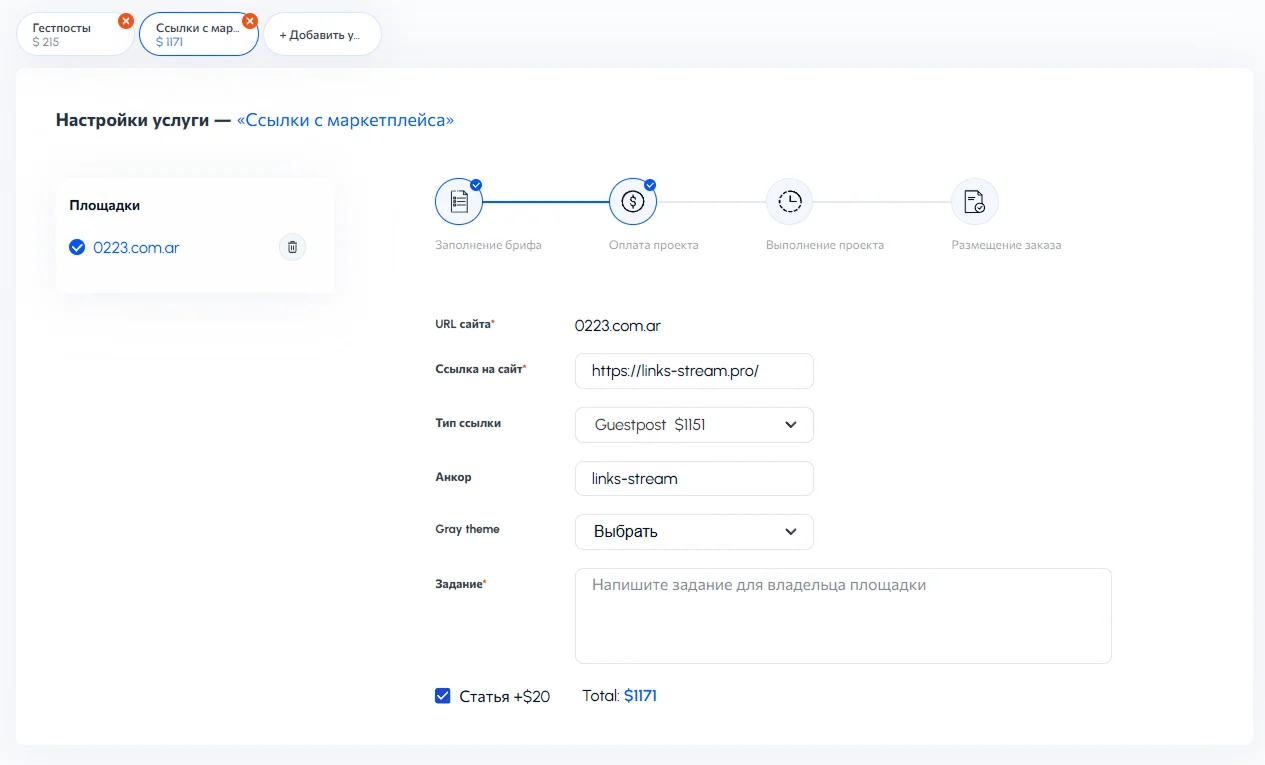Close the Ссылки с маркетплейса tab
Screen dimensions: 1265x765
(250, 20)
